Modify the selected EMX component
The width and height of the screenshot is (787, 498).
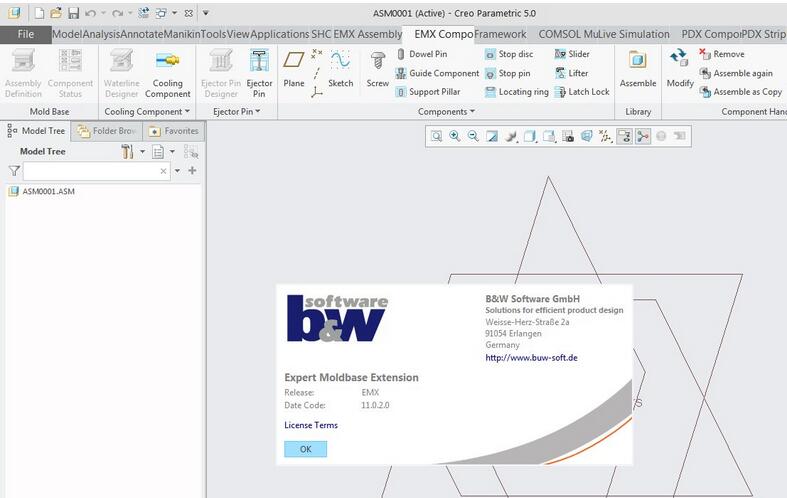pyautogui.click(x=680, y=69)
